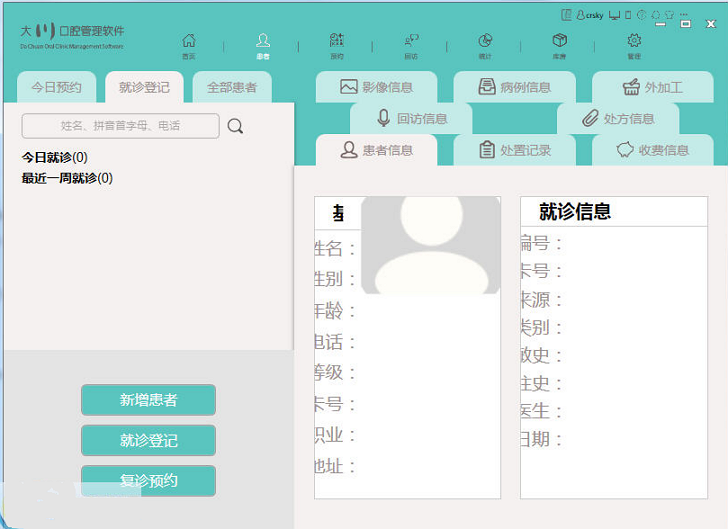
Task: Open the 患者信息 tab
Action: pos(377,150)
